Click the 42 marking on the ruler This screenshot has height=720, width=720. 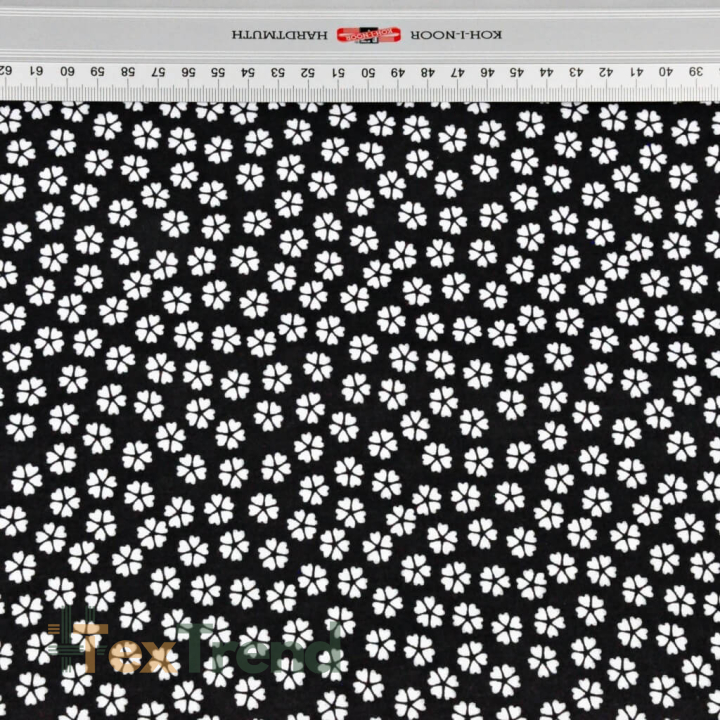[606, 72]
